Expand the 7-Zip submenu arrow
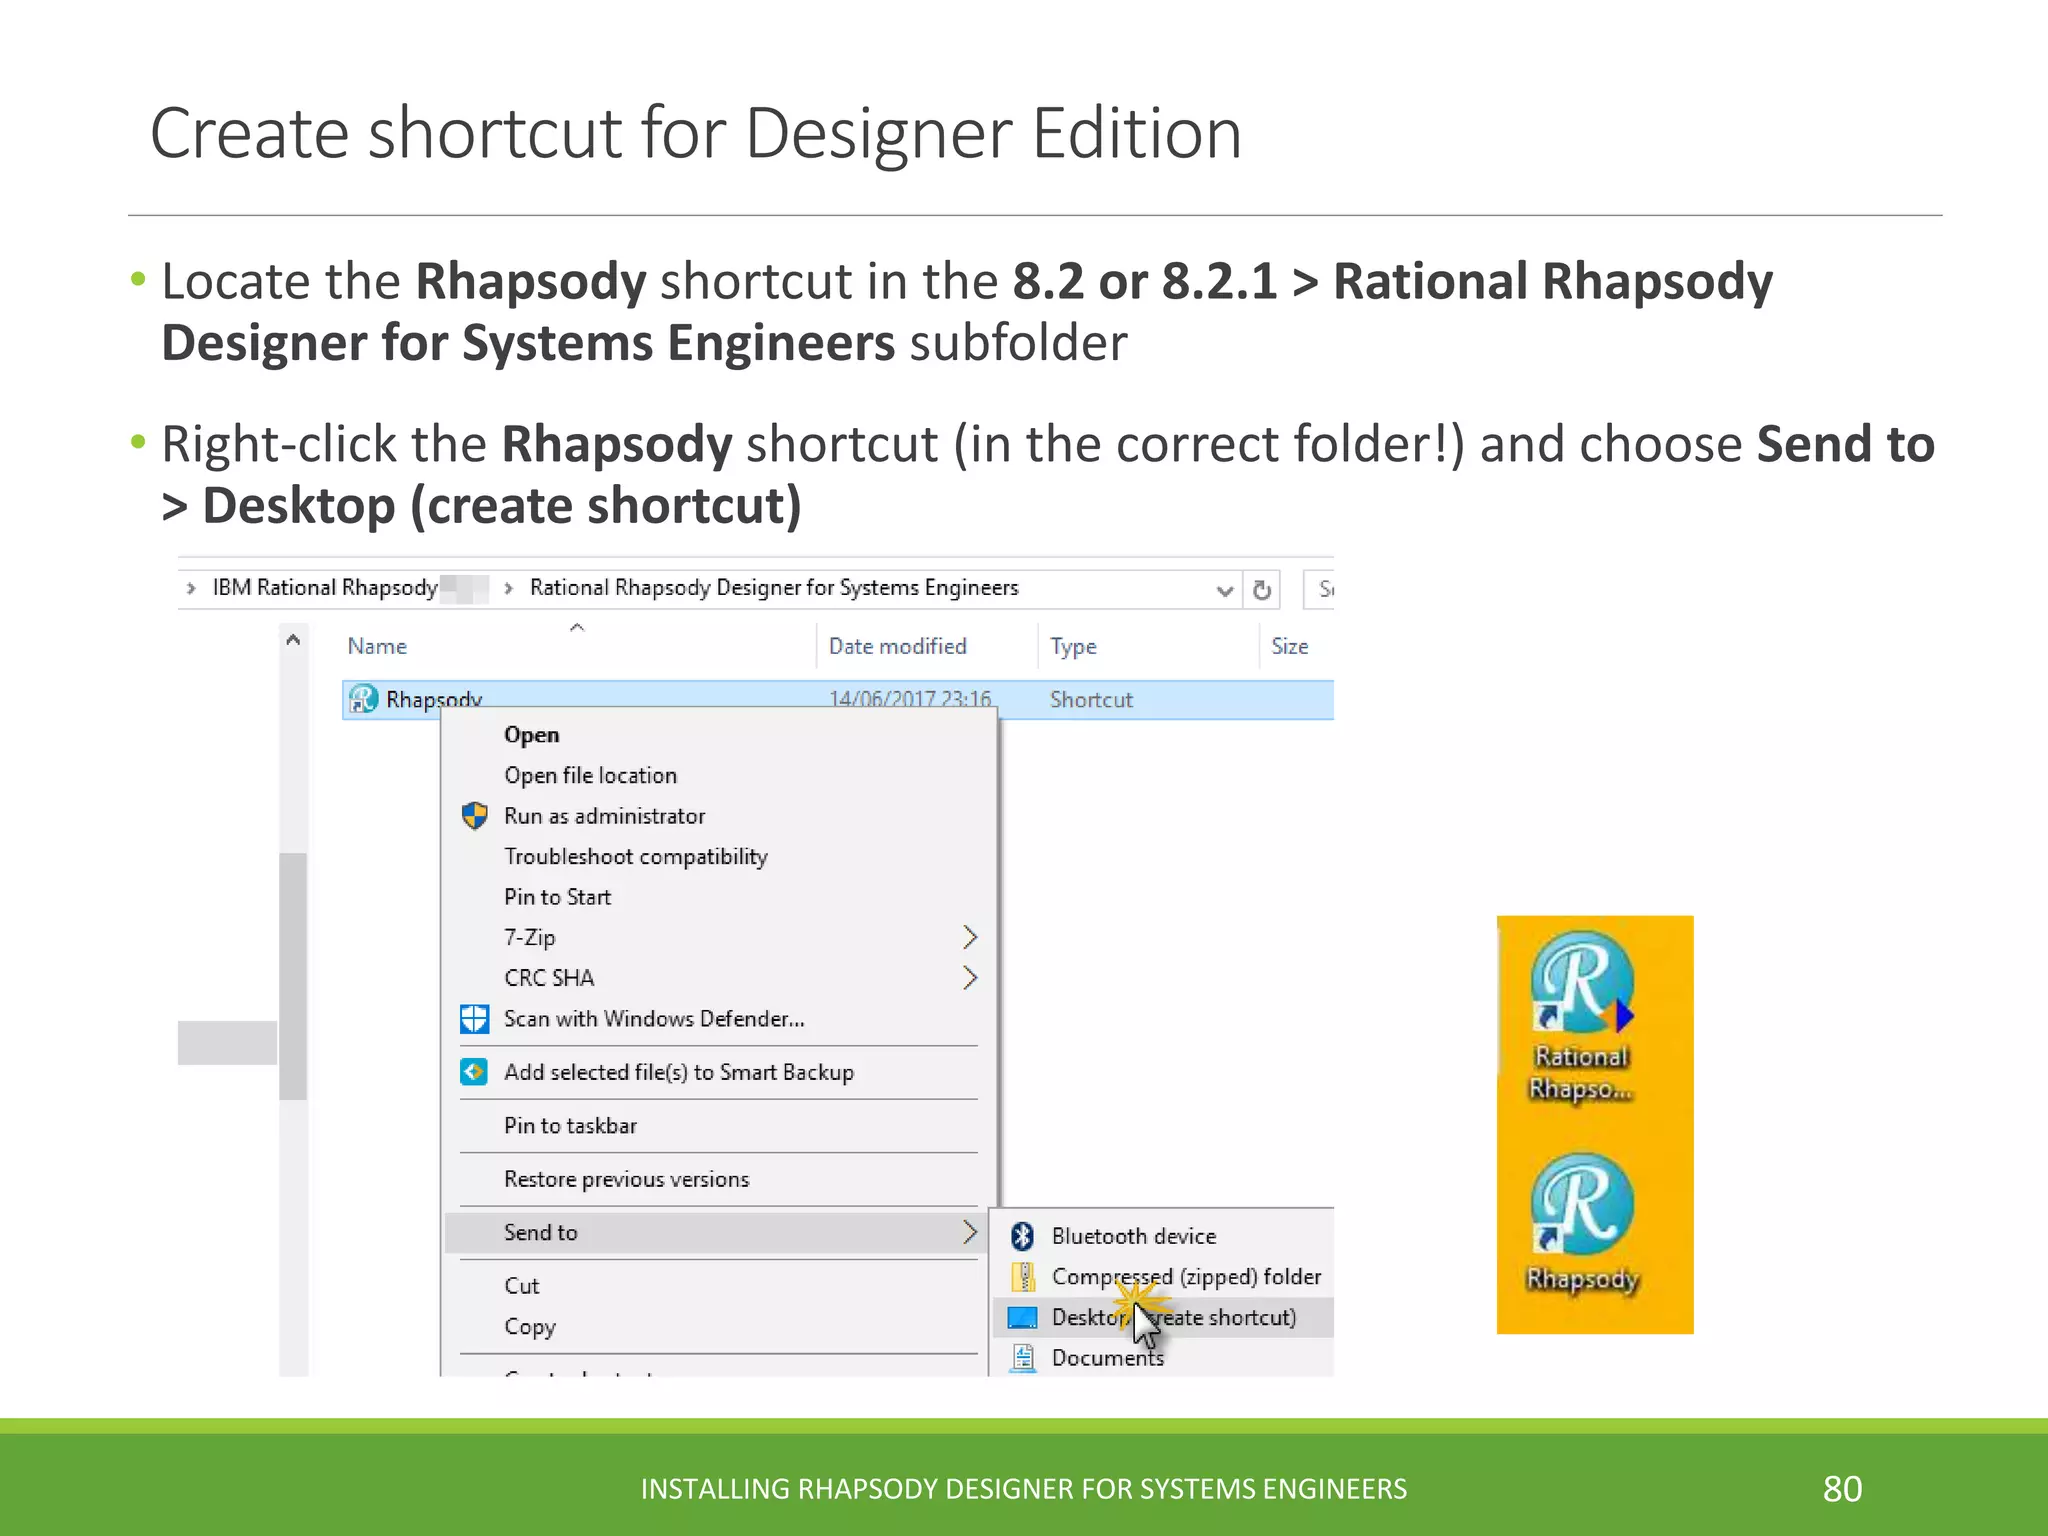2048x1536 pixels. pyautogui.click(x=969, y=937)
